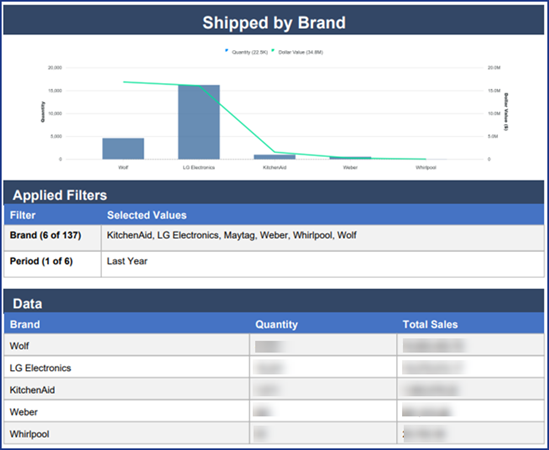This screenshot has width=549, height=450.
Task: Click 'Whirlpool' label on chart x-axis
Action: point(426,167)
